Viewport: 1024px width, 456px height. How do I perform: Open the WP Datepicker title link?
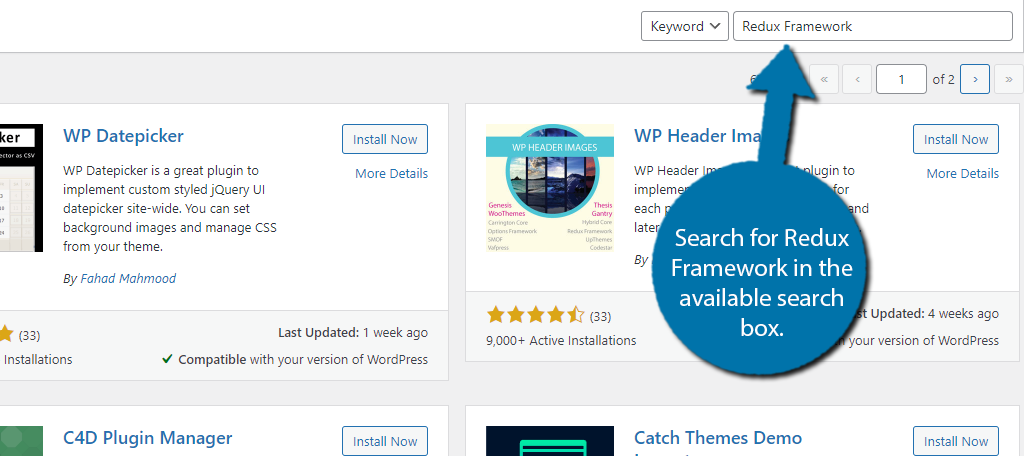(123, 136)
